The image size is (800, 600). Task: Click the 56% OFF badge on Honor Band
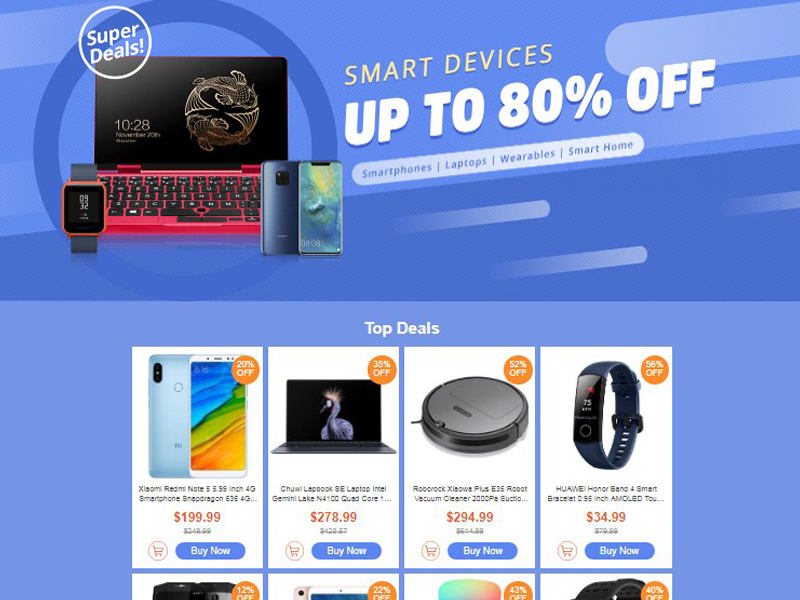[x=654, y=369]
